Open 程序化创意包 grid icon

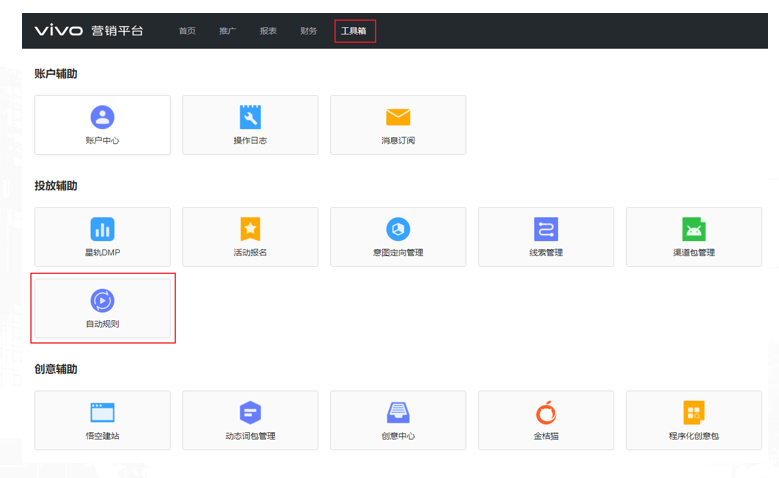[x=693, y=412]
